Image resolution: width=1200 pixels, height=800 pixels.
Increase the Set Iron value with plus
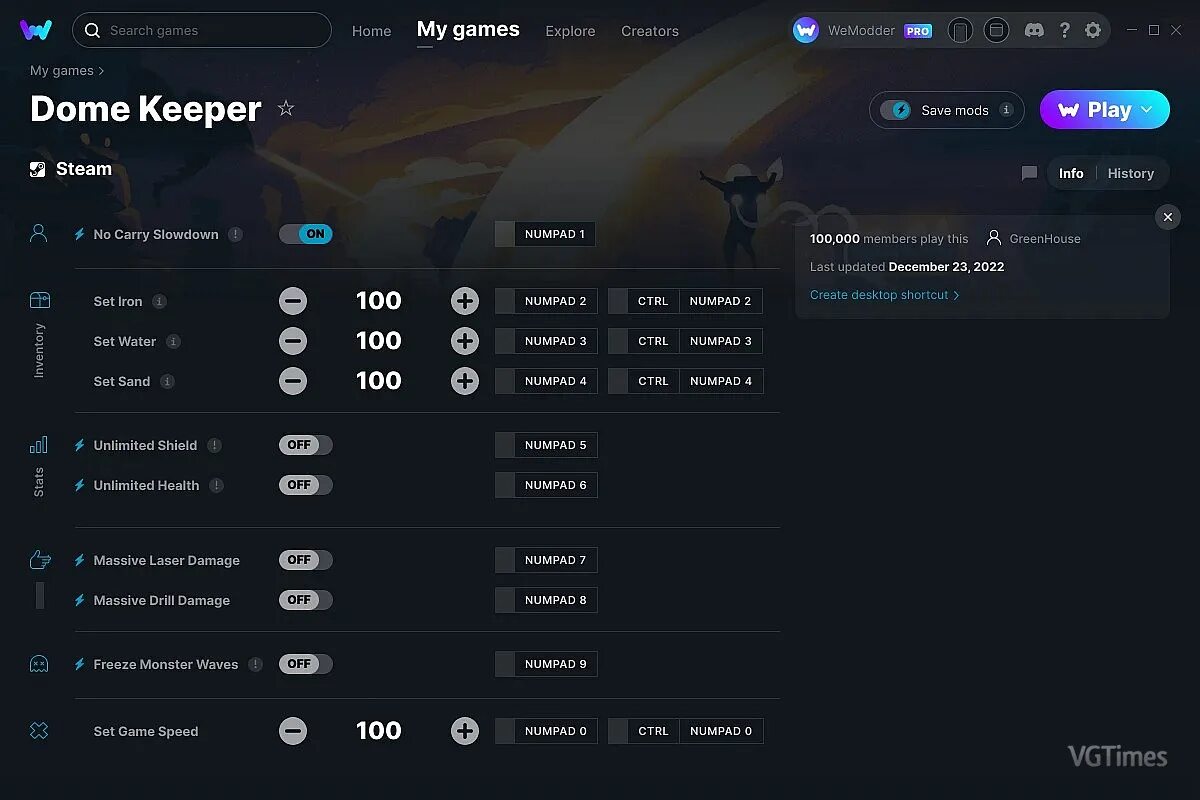coord(465,301)
